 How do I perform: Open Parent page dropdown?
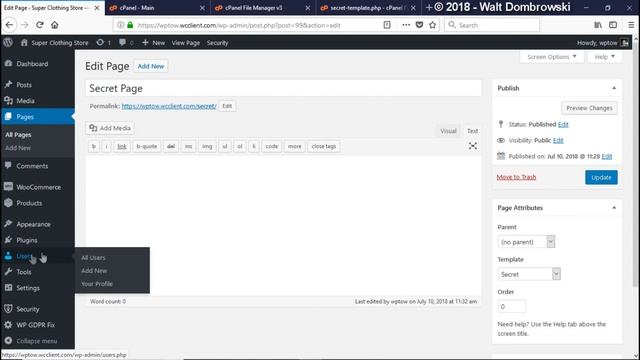coord(526,242)
